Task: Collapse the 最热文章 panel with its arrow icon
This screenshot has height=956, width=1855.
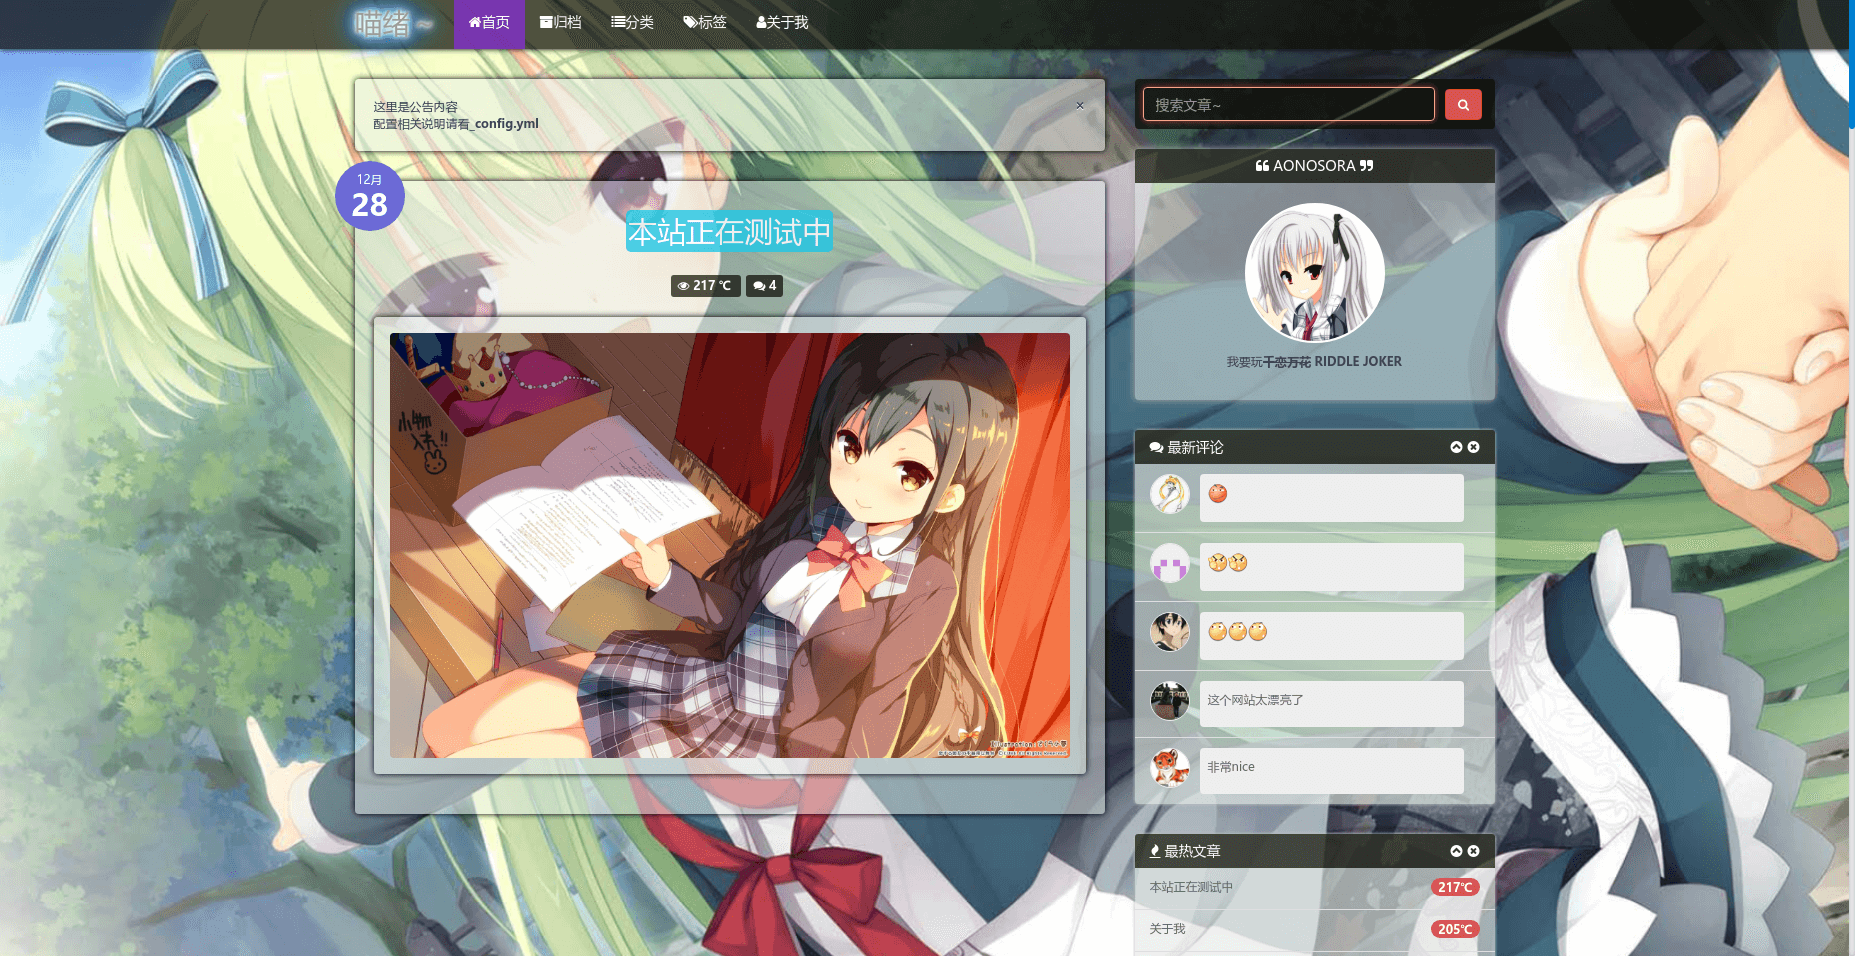Action: point(1456,851)
